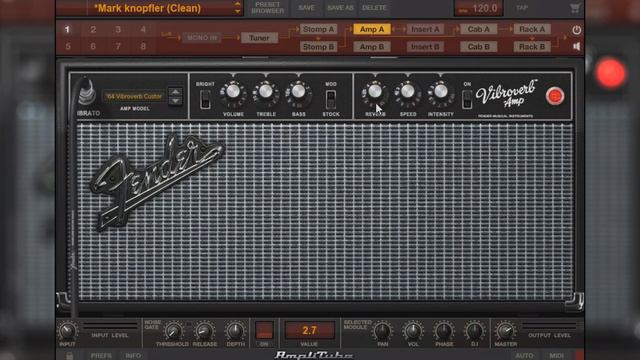Flip the vibrato ON switch

467,99
